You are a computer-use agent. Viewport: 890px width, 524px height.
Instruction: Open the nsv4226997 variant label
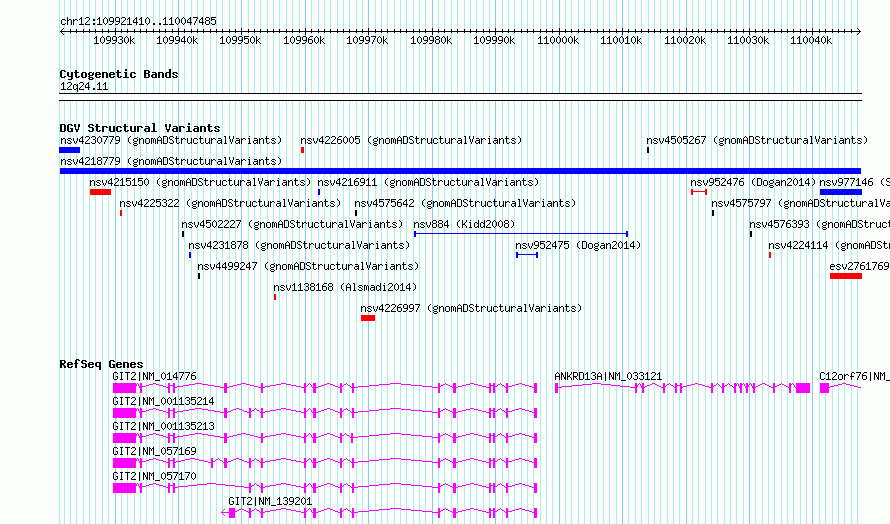click(x=471, y=308)
